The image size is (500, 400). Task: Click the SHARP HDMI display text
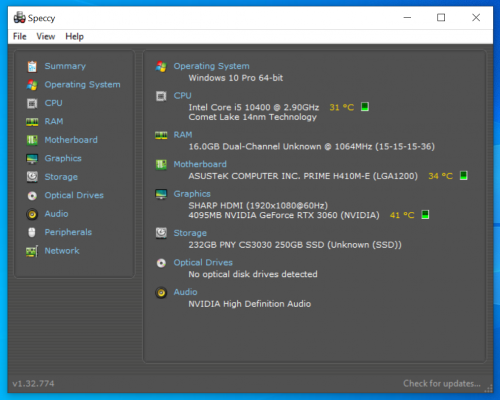[258, 206]
